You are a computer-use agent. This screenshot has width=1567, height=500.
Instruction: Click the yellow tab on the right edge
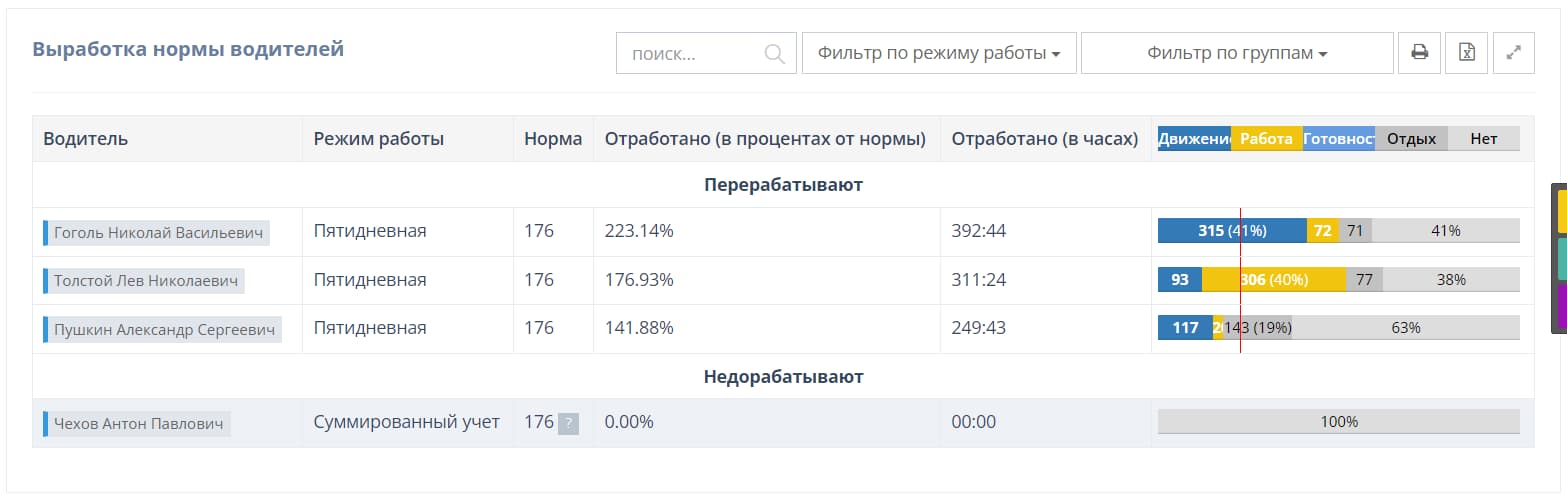(1561, 210)
